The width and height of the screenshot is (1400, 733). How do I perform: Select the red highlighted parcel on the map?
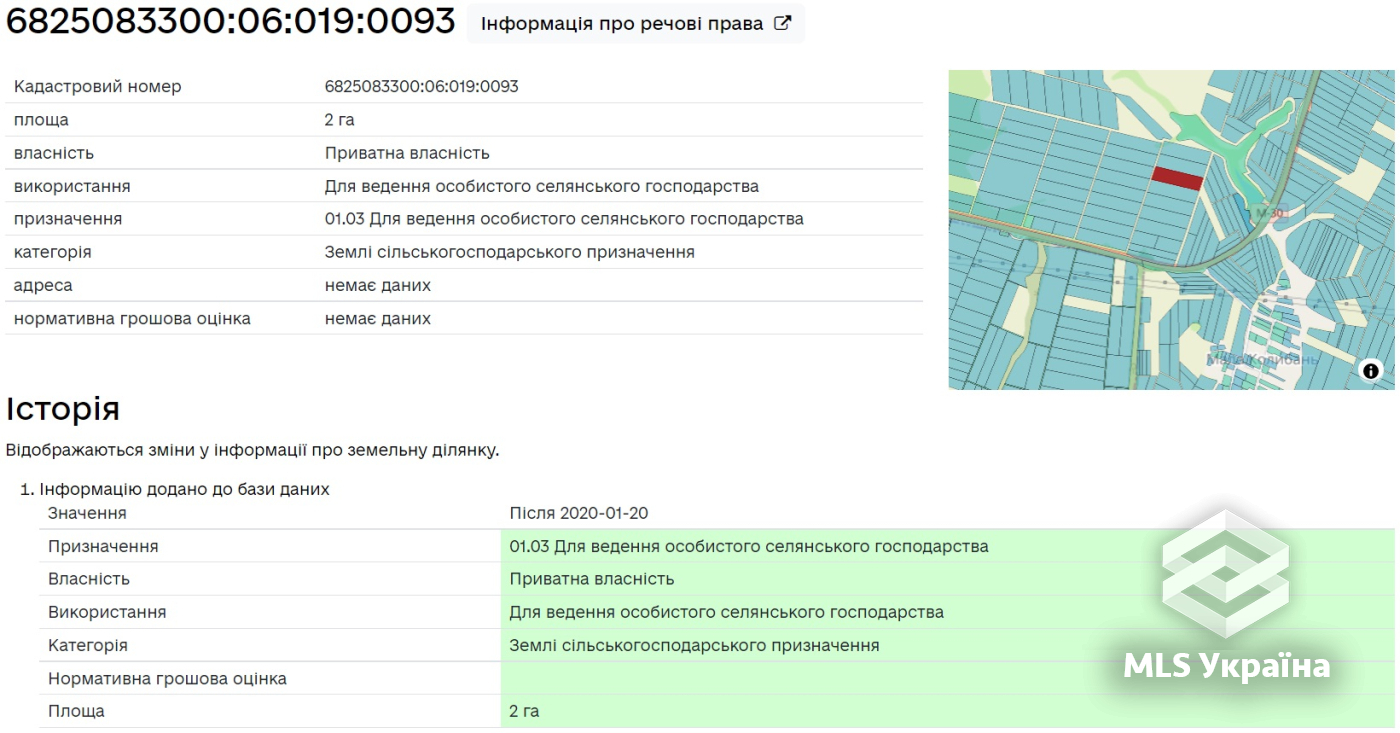1176,178
